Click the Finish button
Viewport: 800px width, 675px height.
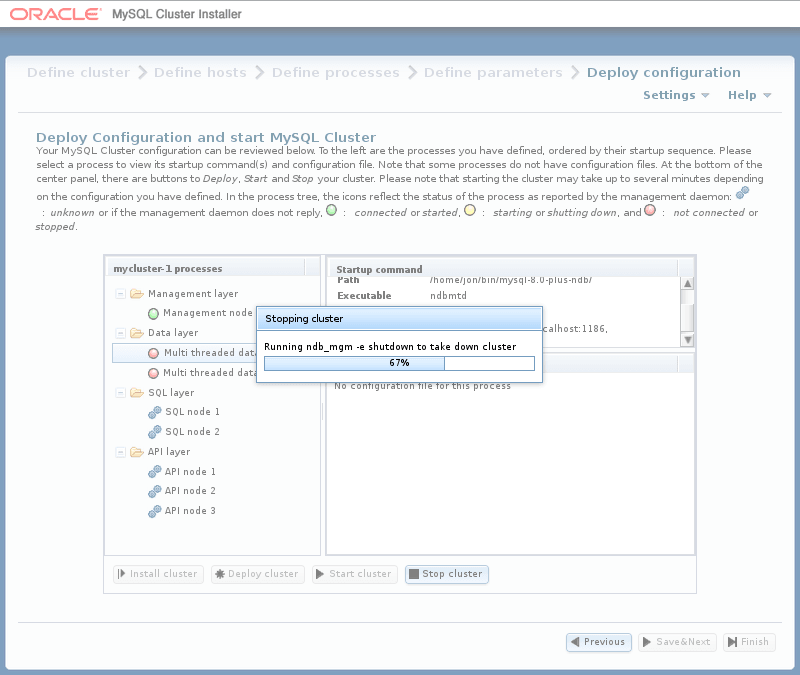(x=749, y=642)
